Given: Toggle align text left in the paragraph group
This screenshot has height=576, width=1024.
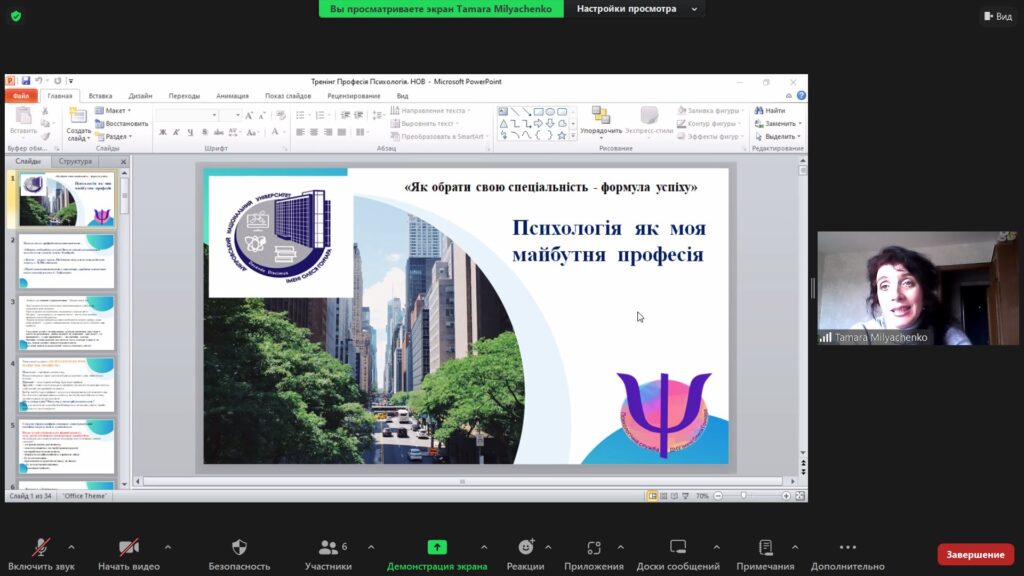Looking at the screenshot, I should [x=300, y=132].
